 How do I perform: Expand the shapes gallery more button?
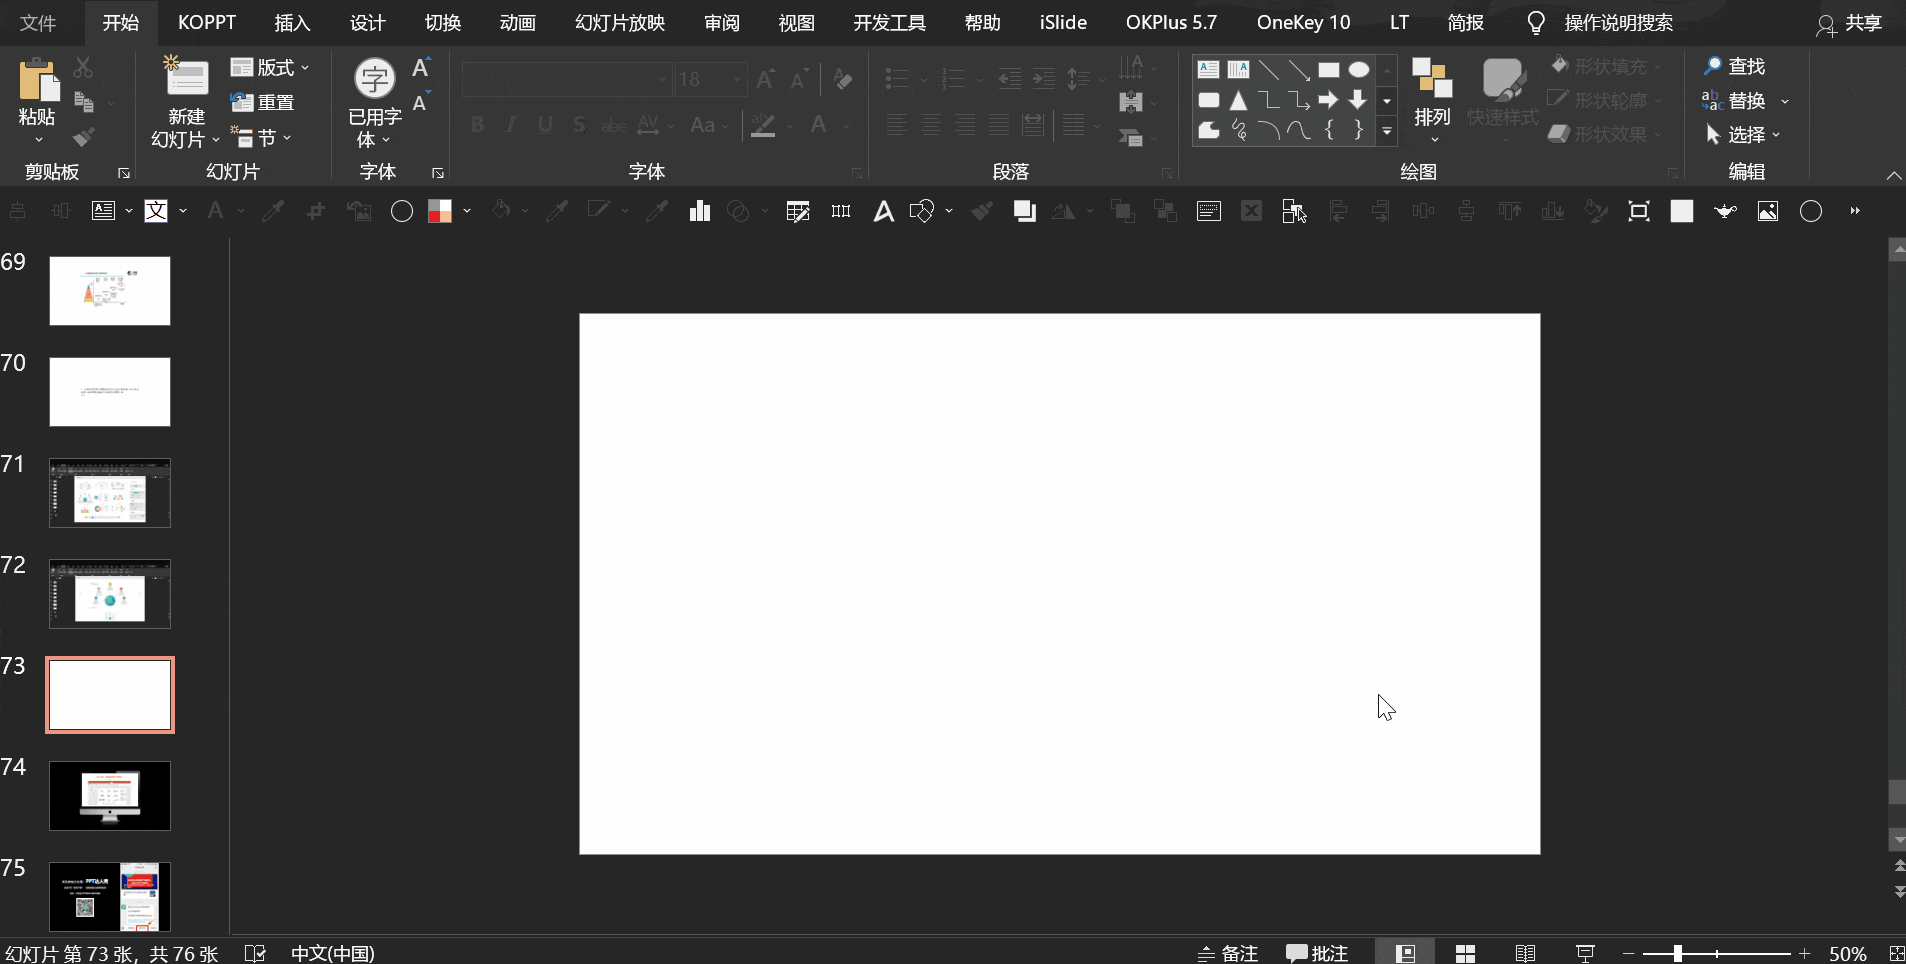1387,131
